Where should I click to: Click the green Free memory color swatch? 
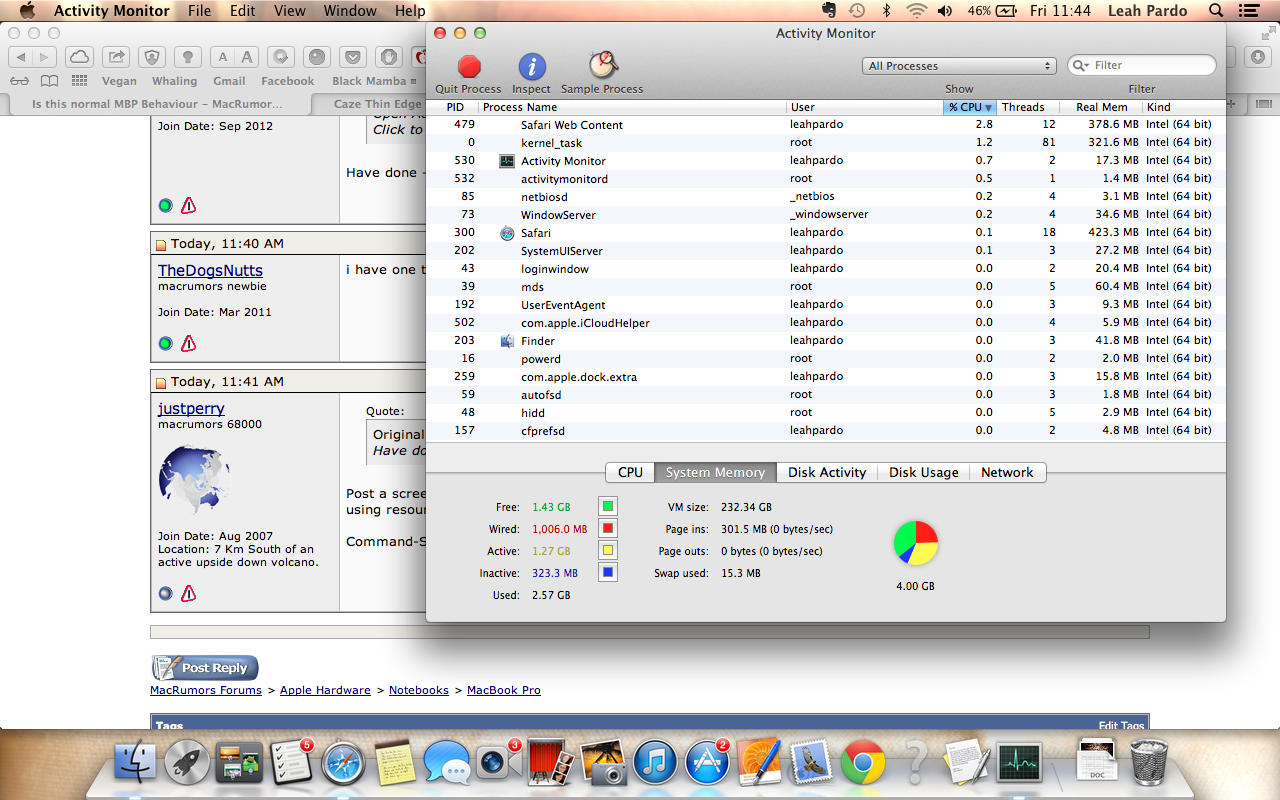(607, 507)
